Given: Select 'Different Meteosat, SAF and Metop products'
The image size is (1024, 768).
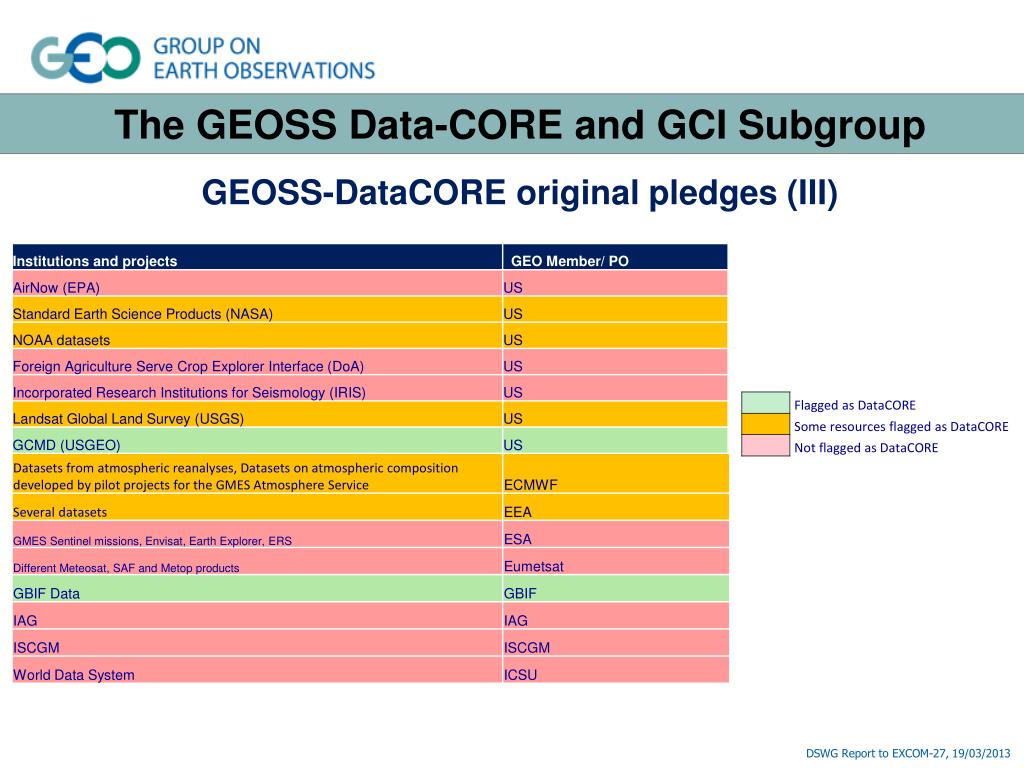Looking at the screenshot, I should pyautogui.click(x=257, y=562).
